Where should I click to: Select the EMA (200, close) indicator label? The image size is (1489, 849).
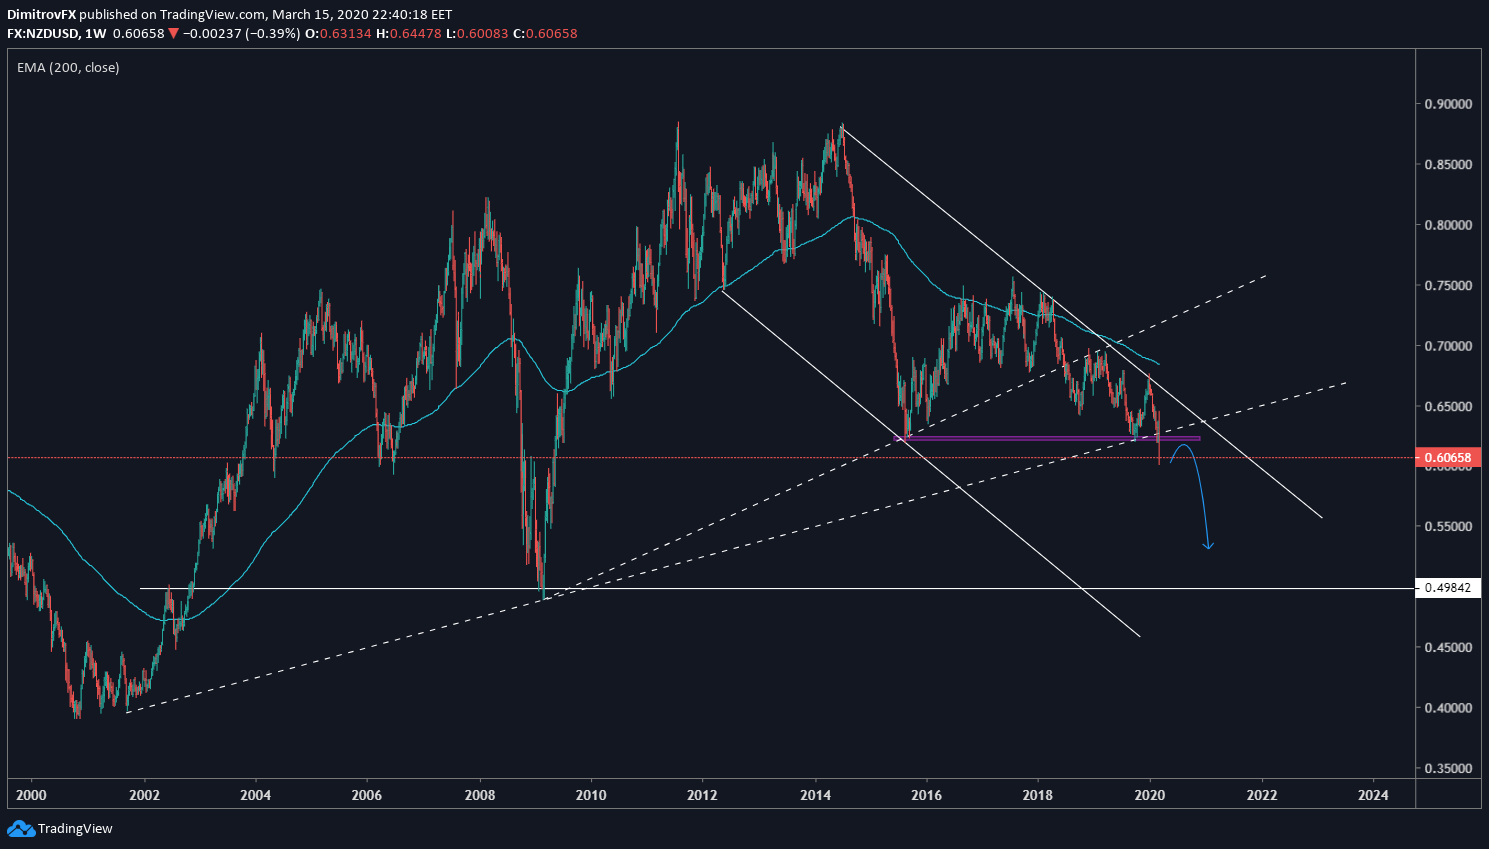[68, 67]
